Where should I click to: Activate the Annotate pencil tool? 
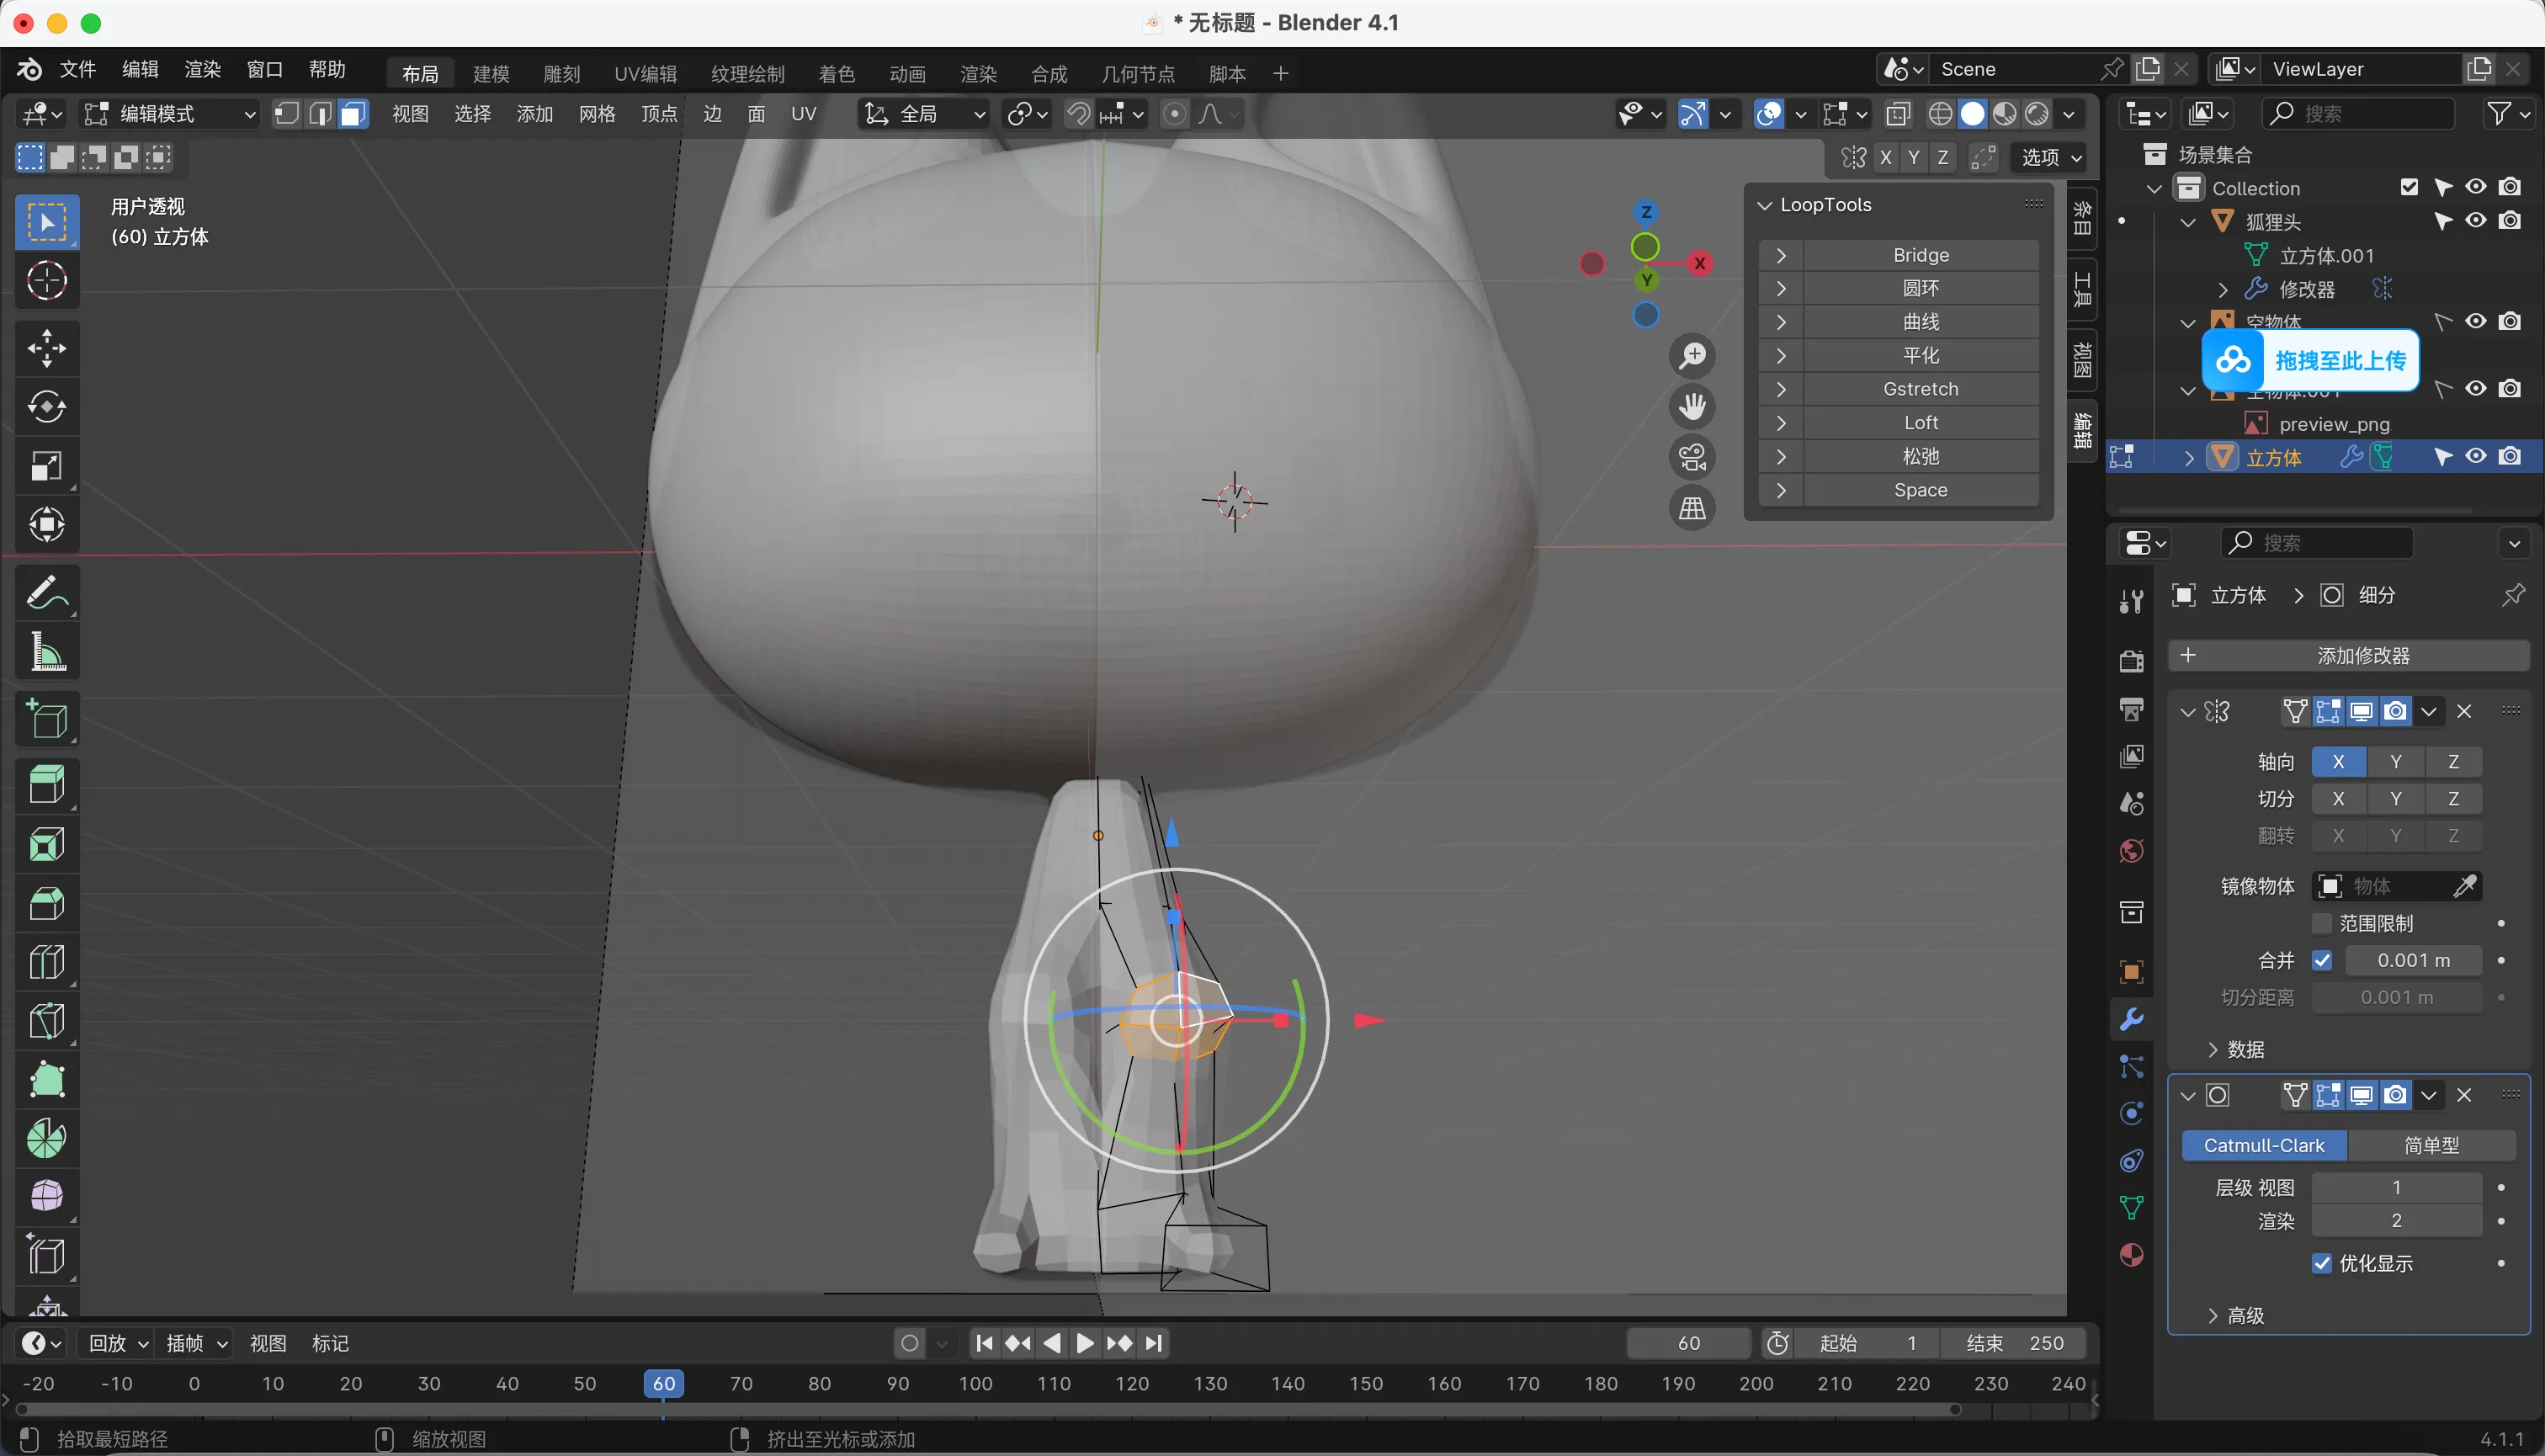click(46, 593)
